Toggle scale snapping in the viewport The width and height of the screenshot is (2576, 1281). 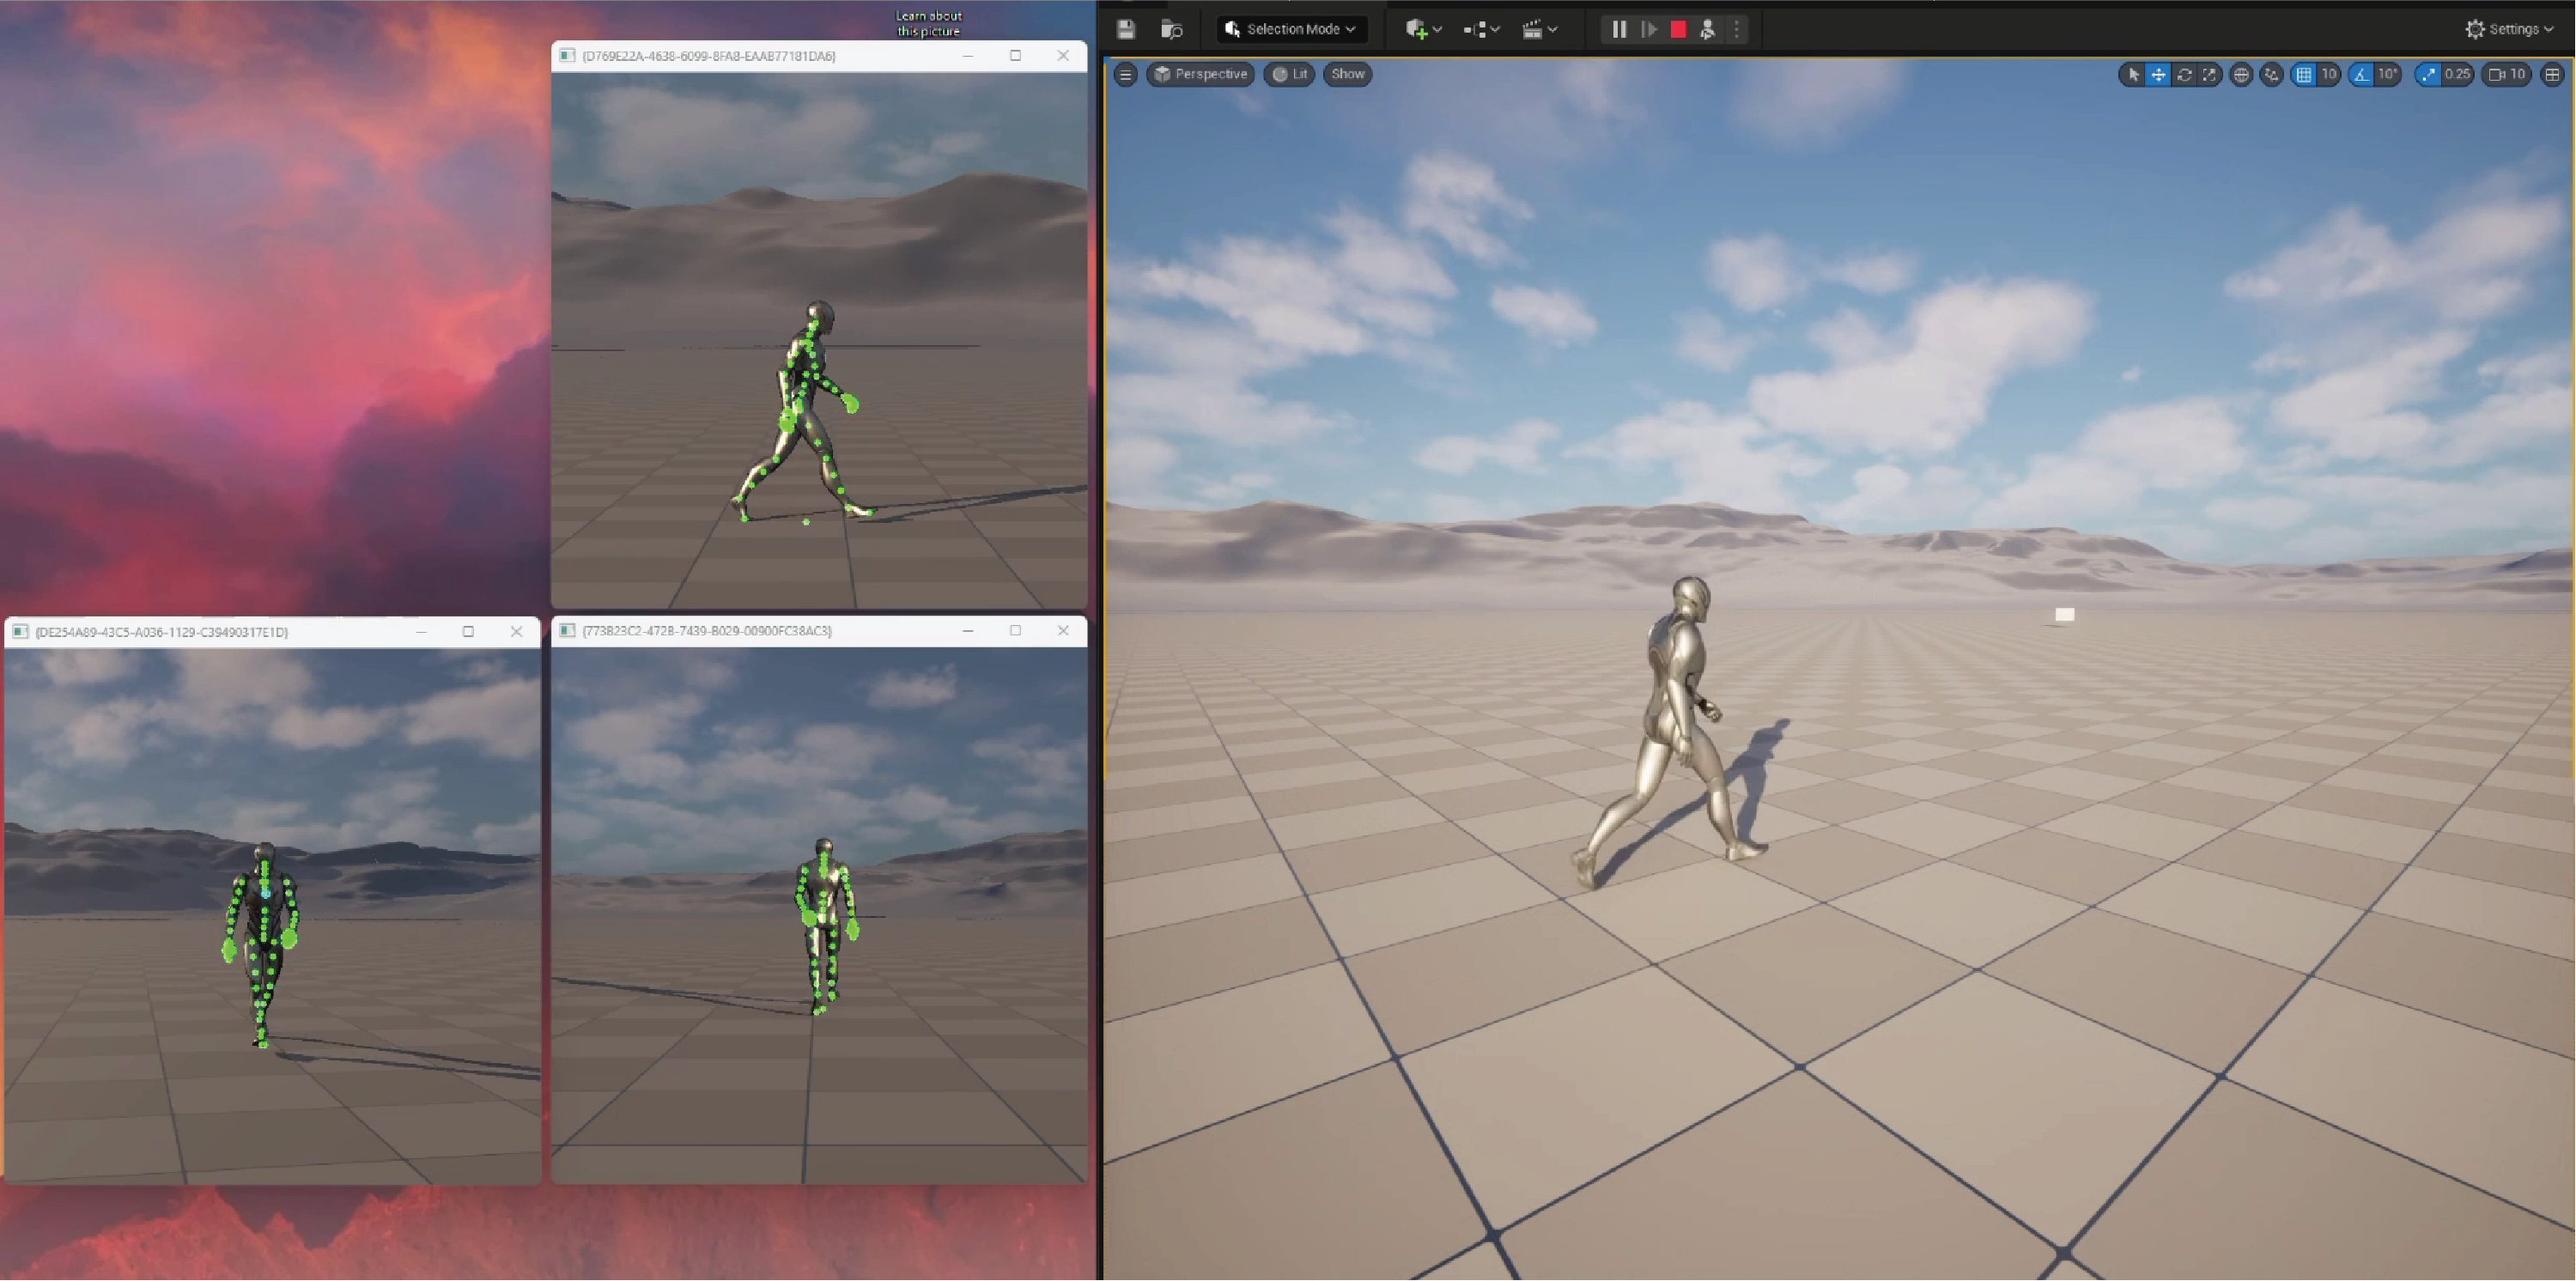pyautogui.click(x=2428, y=74)
